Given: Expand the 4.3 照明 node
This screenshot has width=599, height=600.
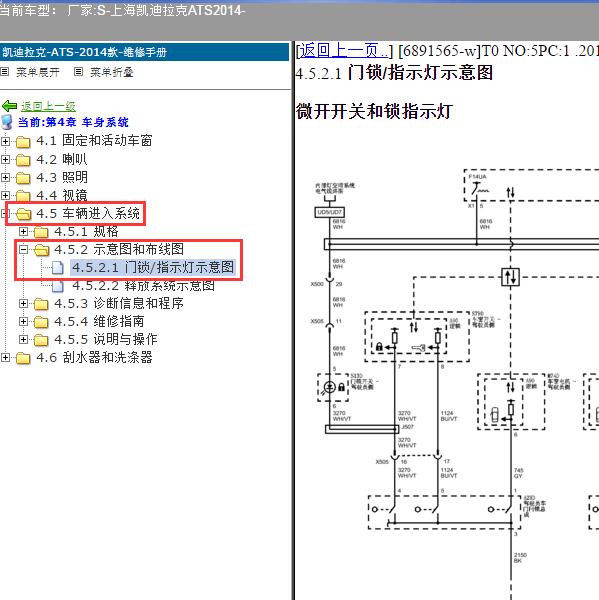Looking at the screenshot, I should click(5, 177).
